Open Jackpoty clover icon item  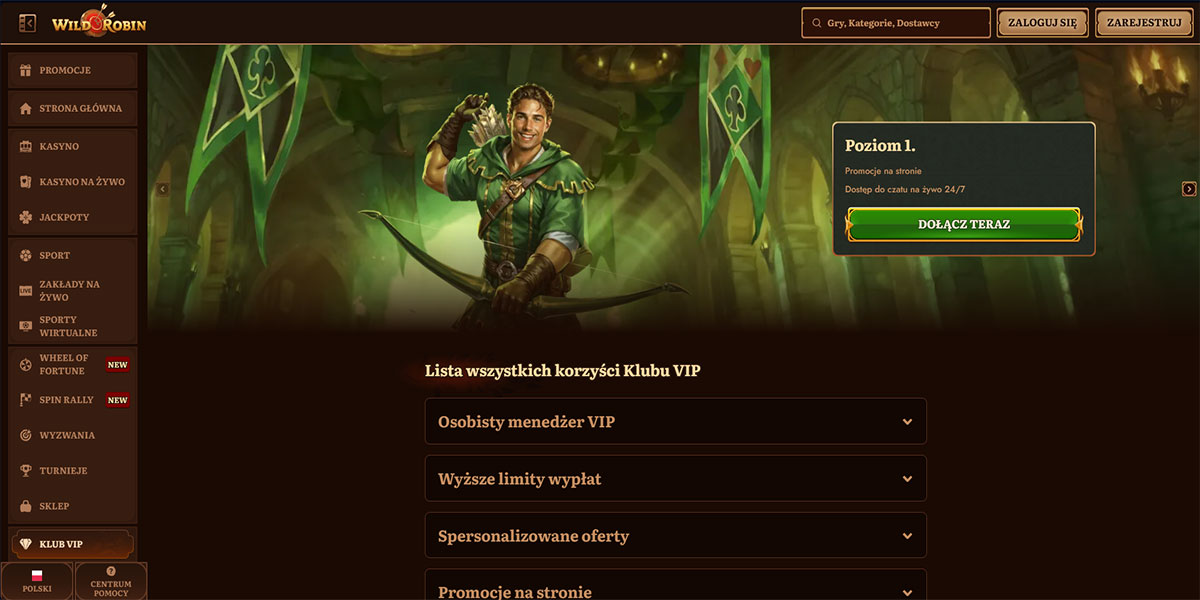coord(26,217)
